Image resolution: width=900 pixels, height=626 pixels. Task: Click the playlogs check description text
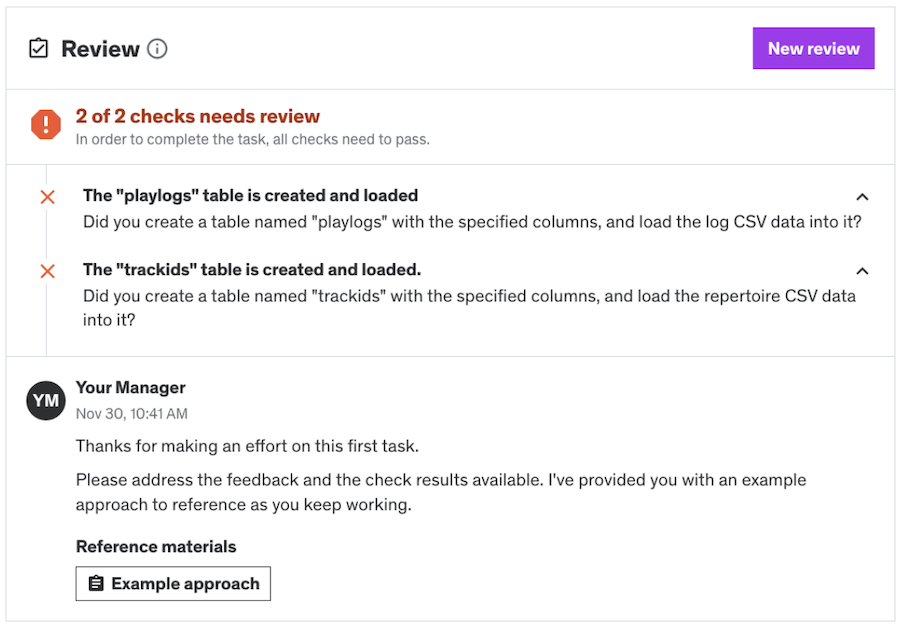tap(472, 222)
